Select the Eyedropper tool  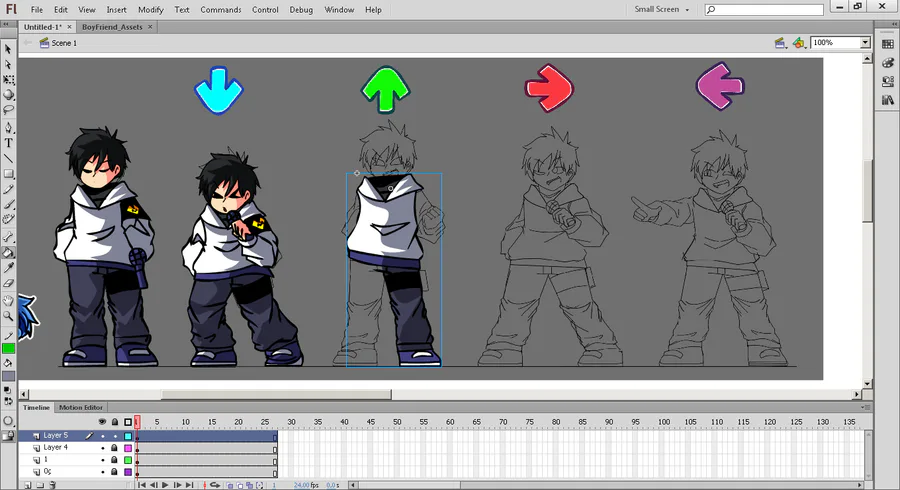[x=9, y=267]
